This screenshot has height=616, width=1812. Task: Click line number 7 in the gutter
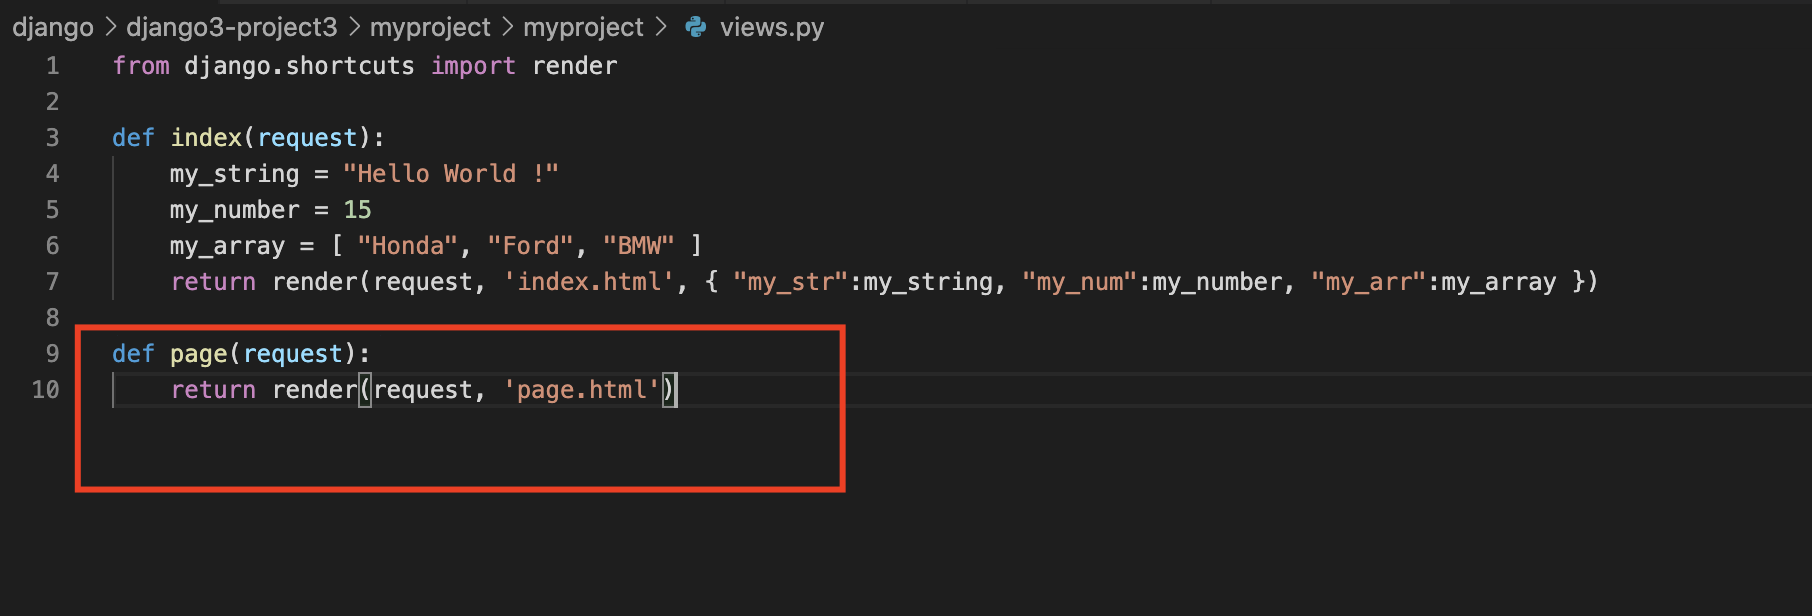53,282
